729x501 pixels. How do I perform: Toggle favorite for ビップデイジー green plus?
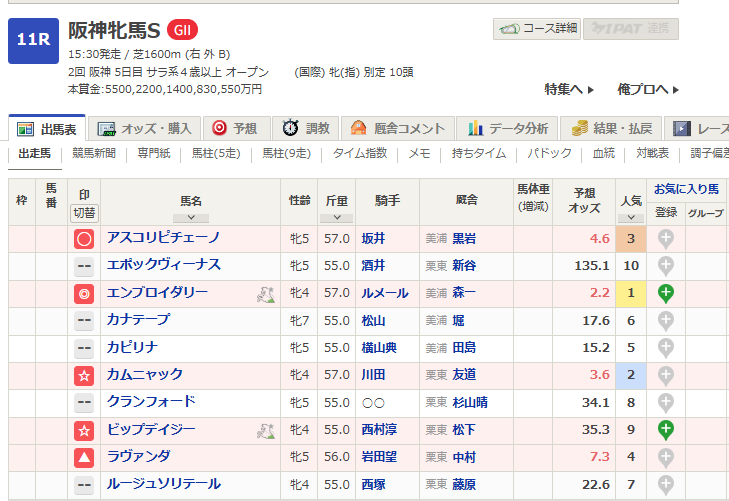(x=666, y=431)
